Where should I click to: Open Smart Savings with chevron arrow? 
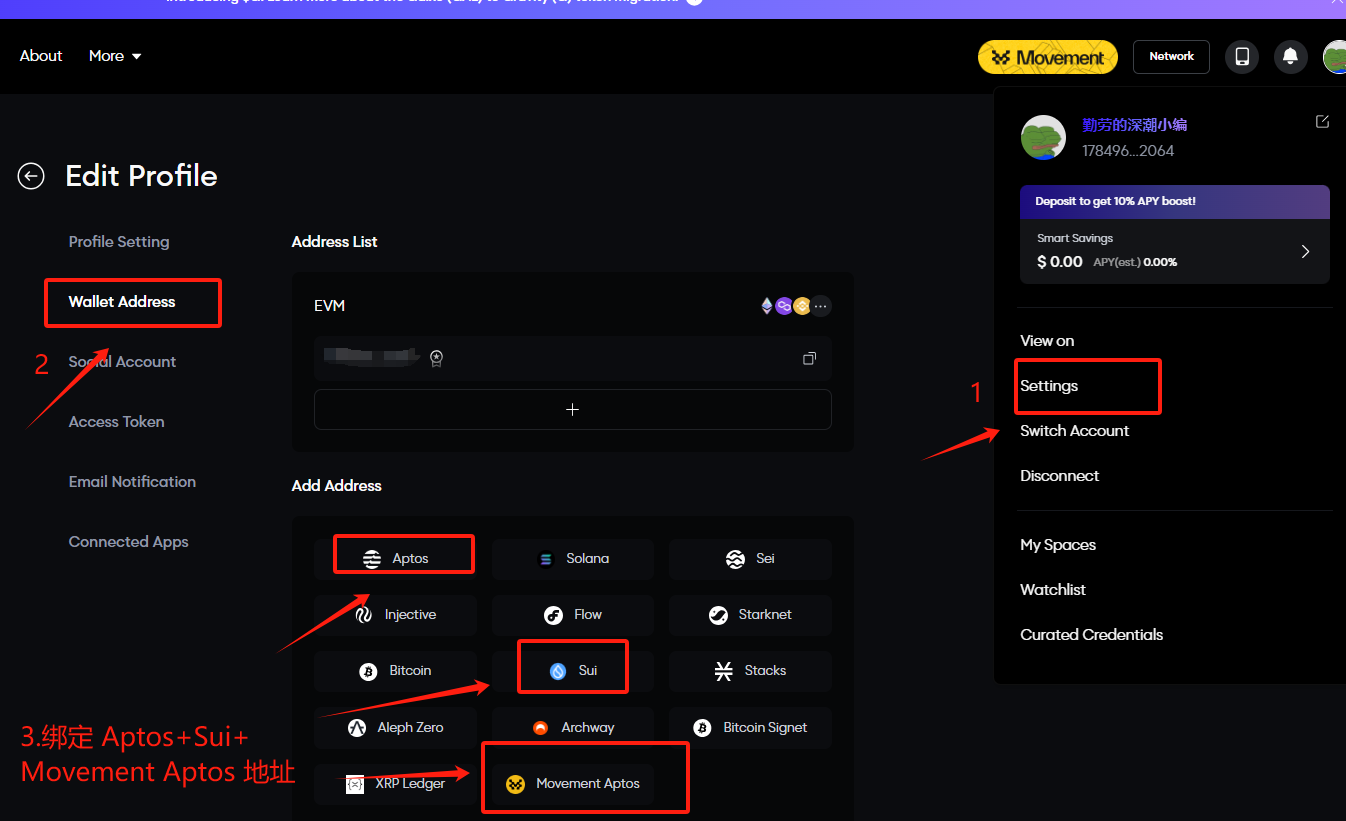pyautogui.click(x=1305, y=251)
